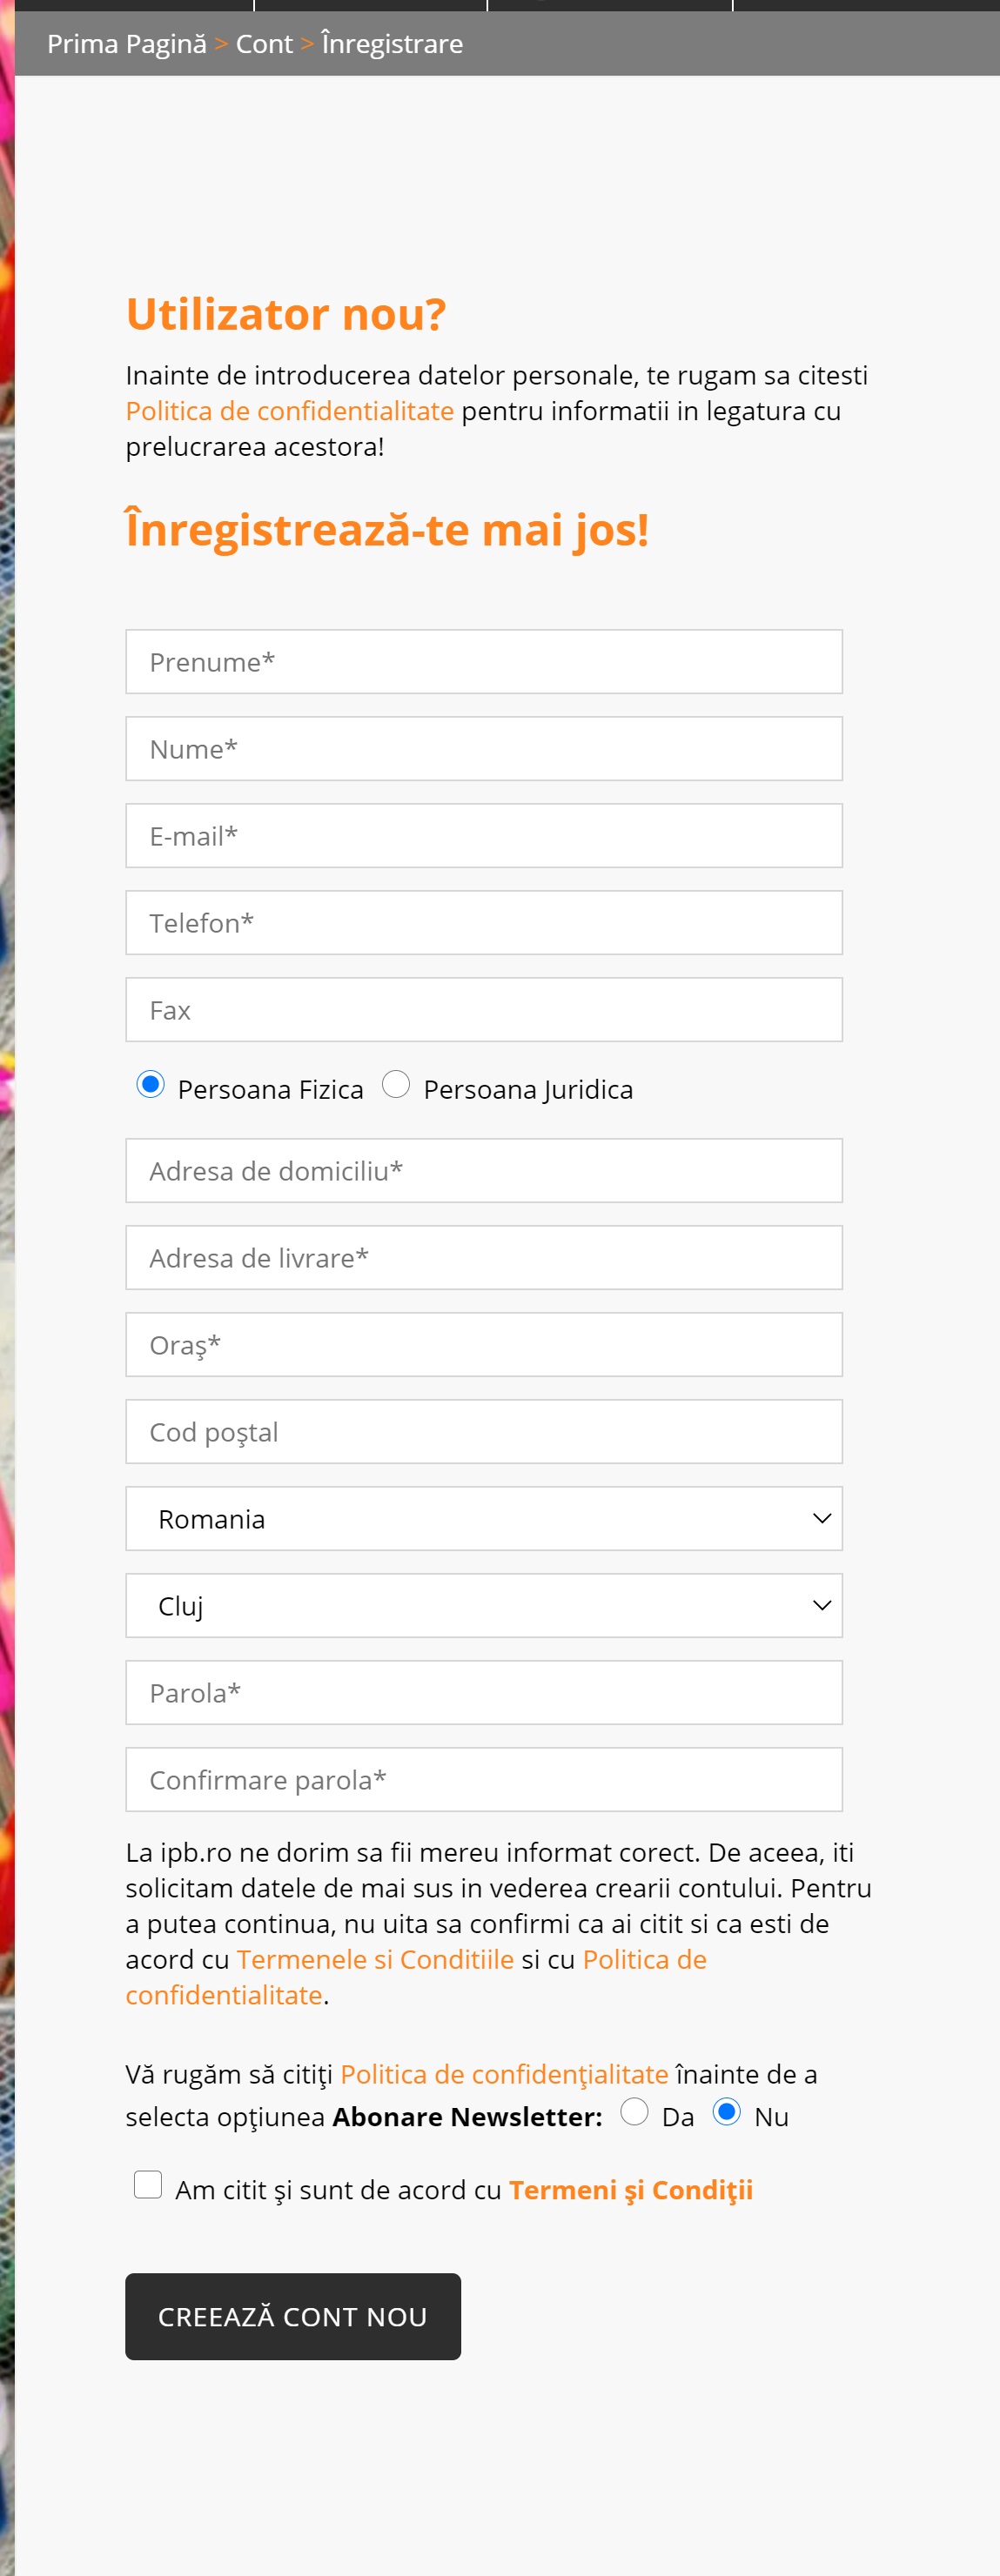Click into the Nume field
Screen dimensions: 1000x2576
tap(484, 749)
